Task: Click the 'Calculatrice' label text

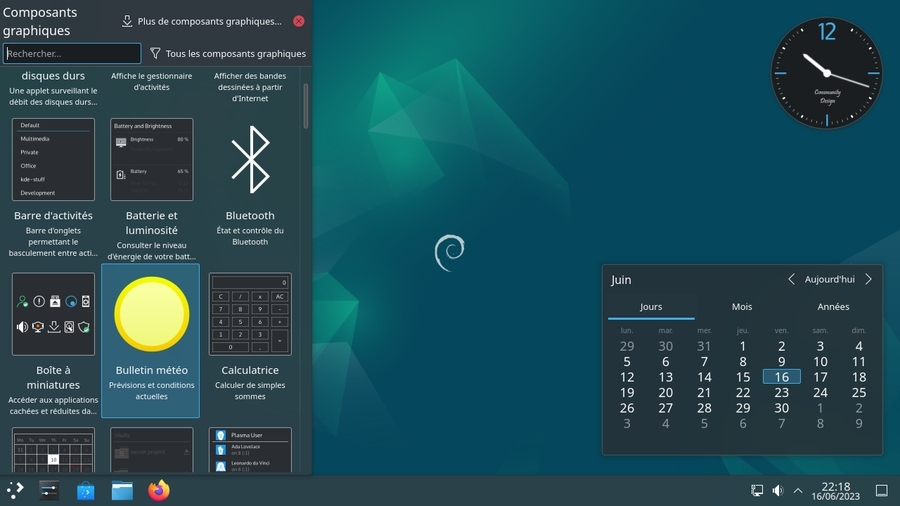Action: pos(250,370)
